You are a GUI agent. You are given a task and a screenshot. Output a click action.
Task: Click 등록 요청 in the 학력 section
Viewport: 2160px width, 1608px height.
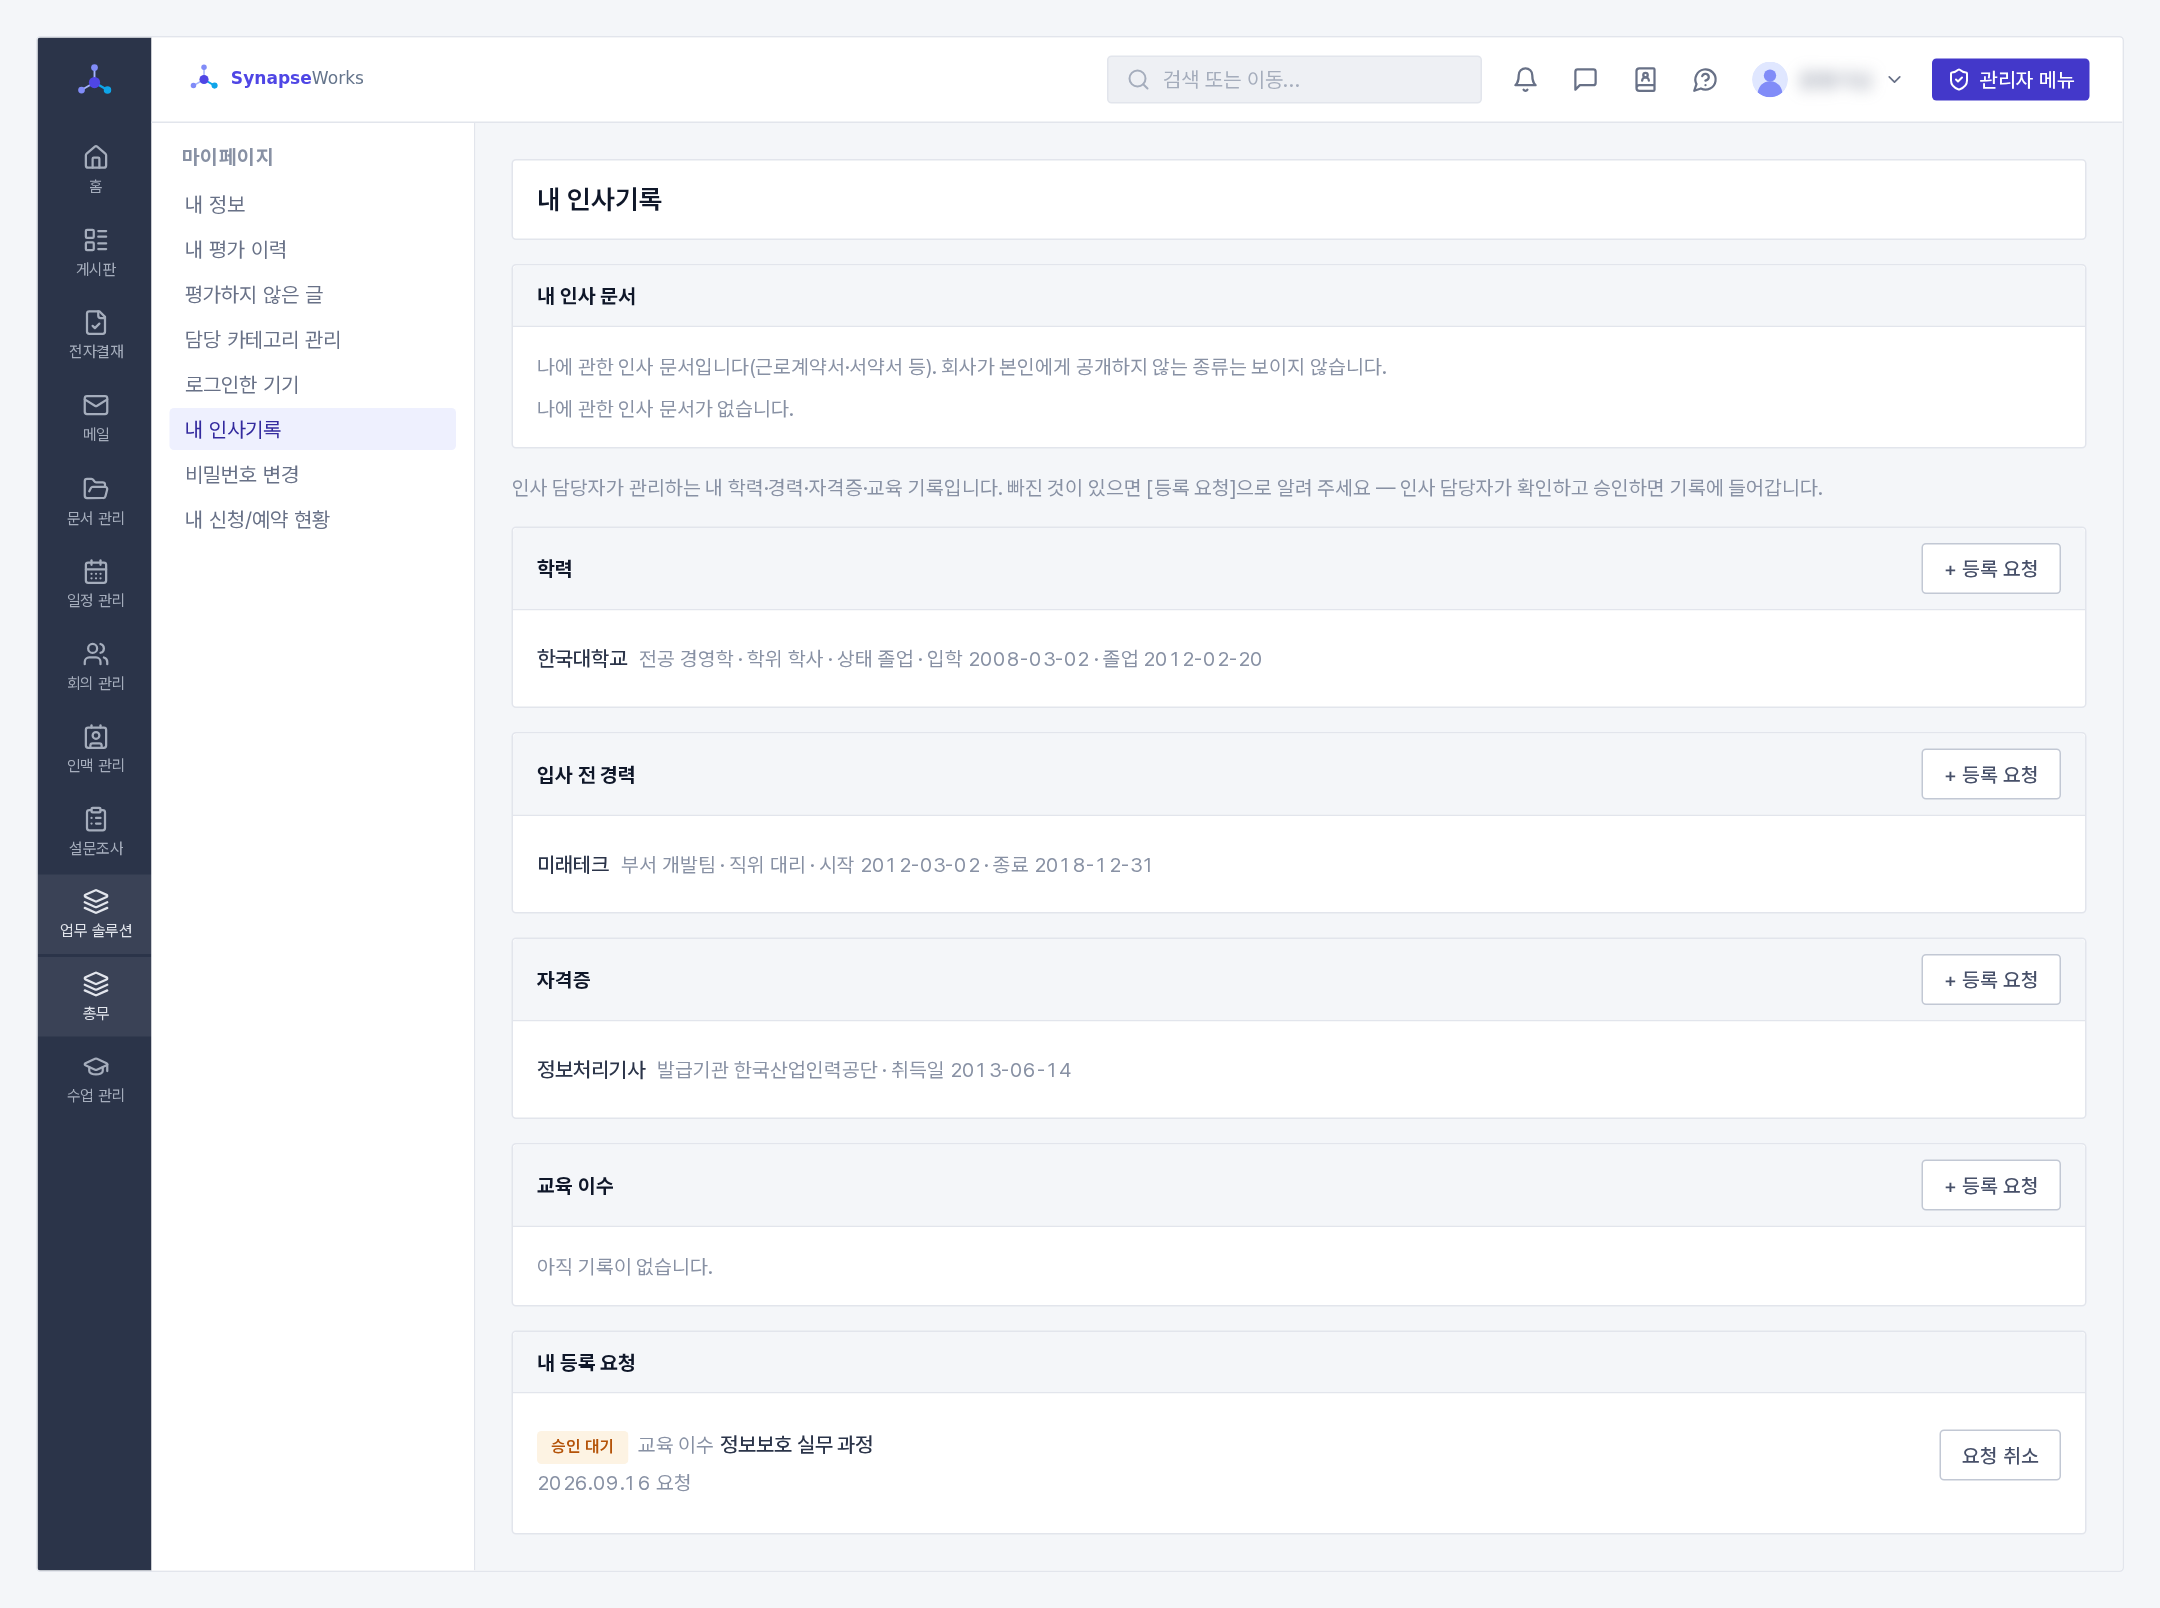coord(1990,568)
